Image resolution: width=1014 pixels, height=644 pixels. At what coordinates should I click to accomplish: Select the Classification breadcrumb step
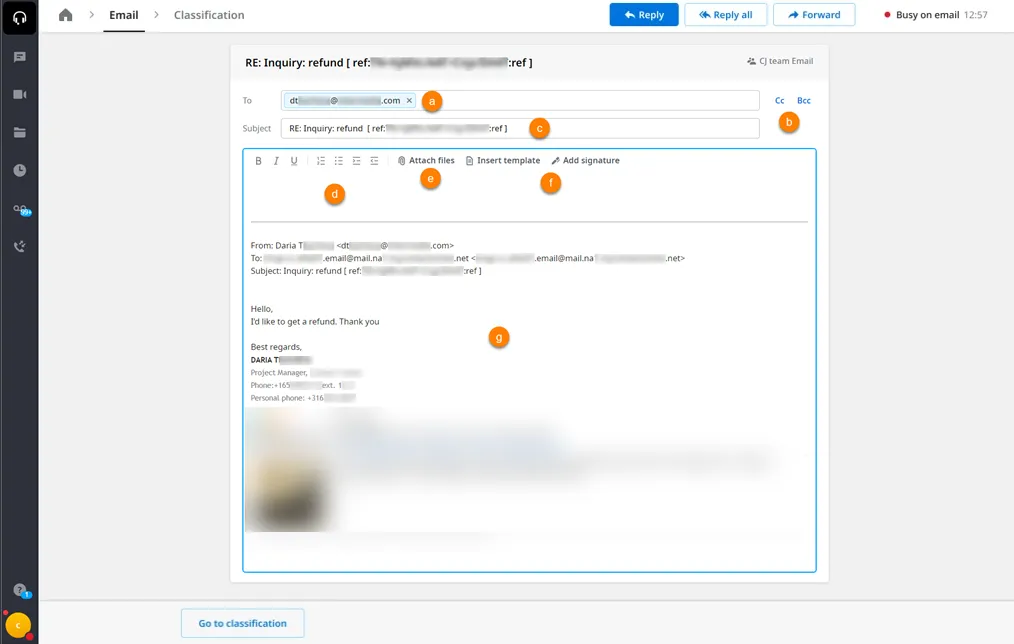tap(209, 15)
